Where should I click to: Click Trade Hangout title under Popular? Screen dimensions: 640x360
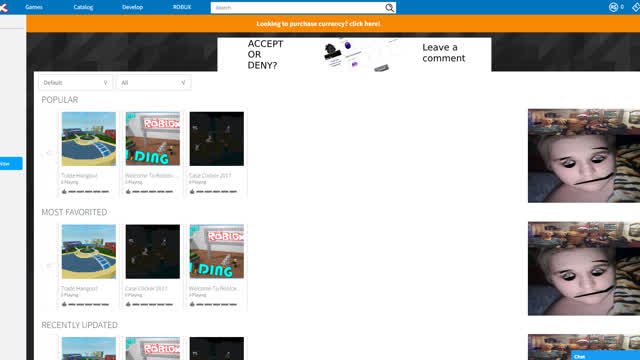point(80,176)
